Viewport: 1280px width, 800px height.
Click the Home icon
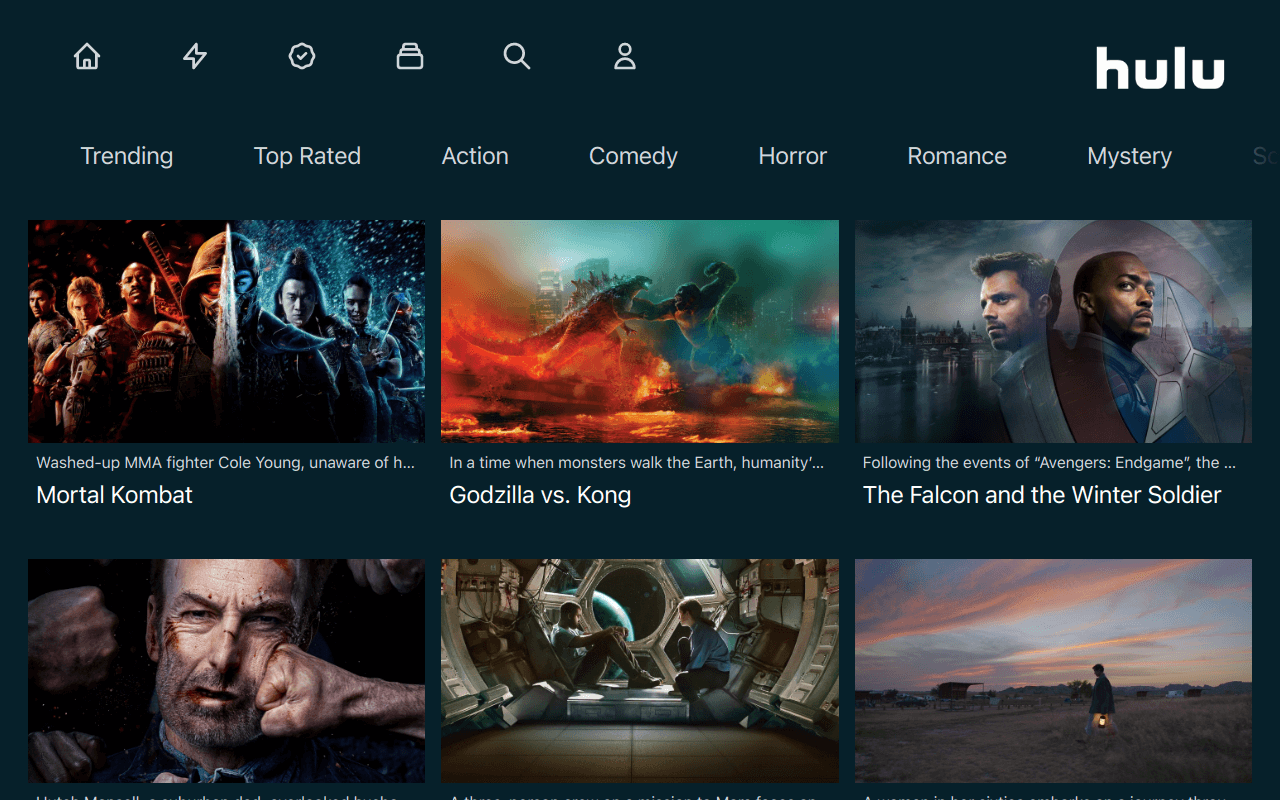click(x=87, y=57)
